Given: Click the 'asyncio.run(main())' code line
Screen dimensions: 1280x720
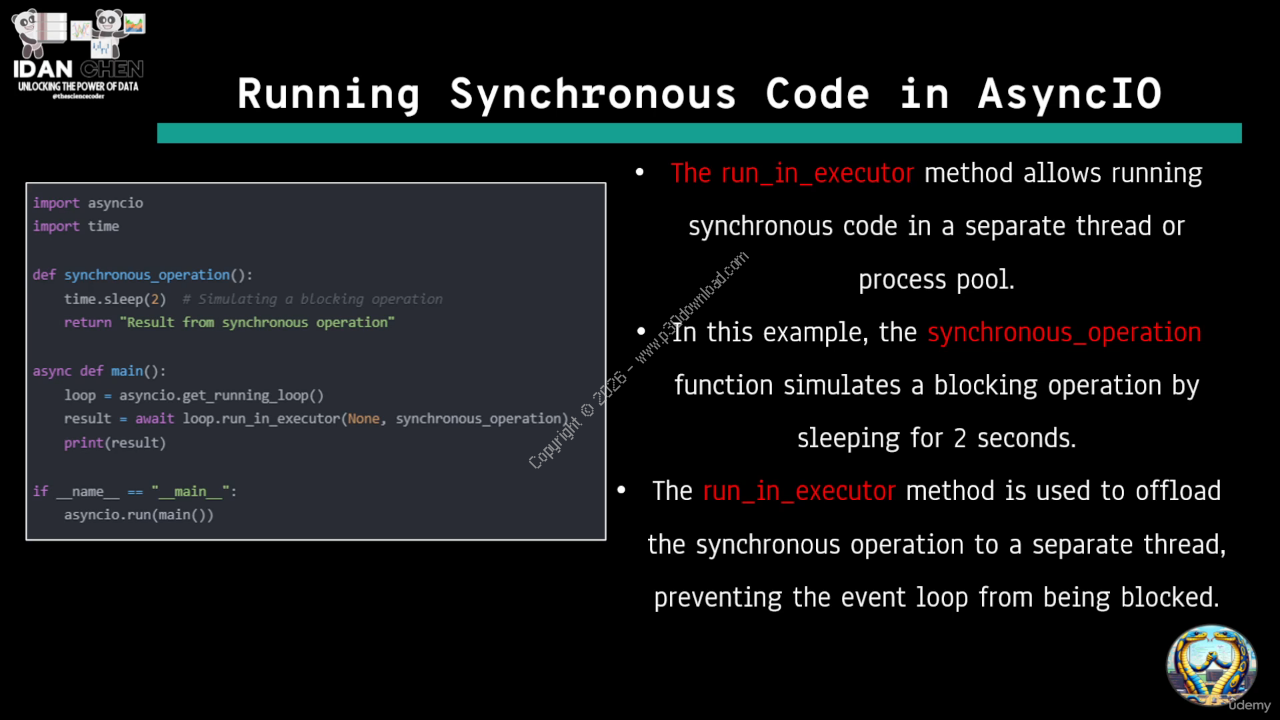Looking at the screenshot, I should coord(139,515).
